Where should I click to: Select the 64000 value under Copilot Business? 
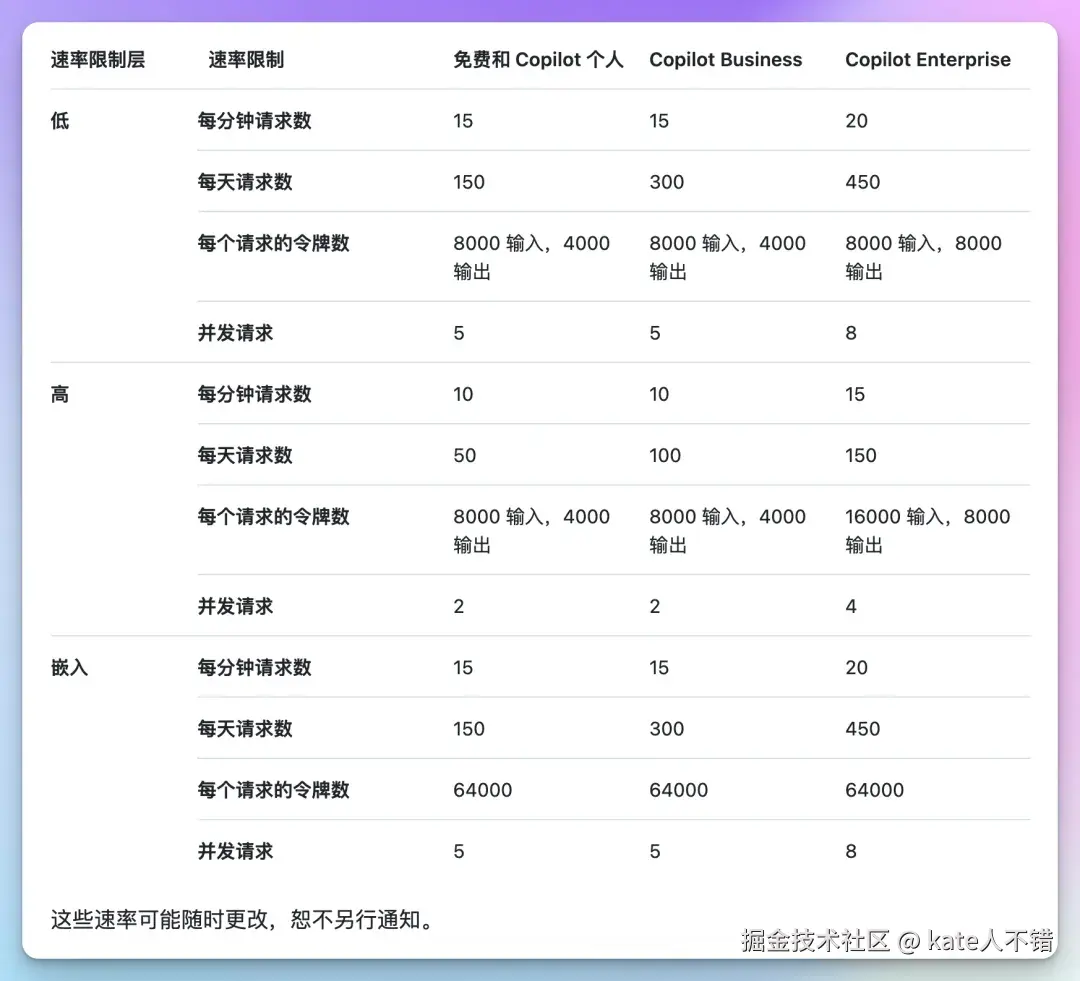tap(678, 790)
